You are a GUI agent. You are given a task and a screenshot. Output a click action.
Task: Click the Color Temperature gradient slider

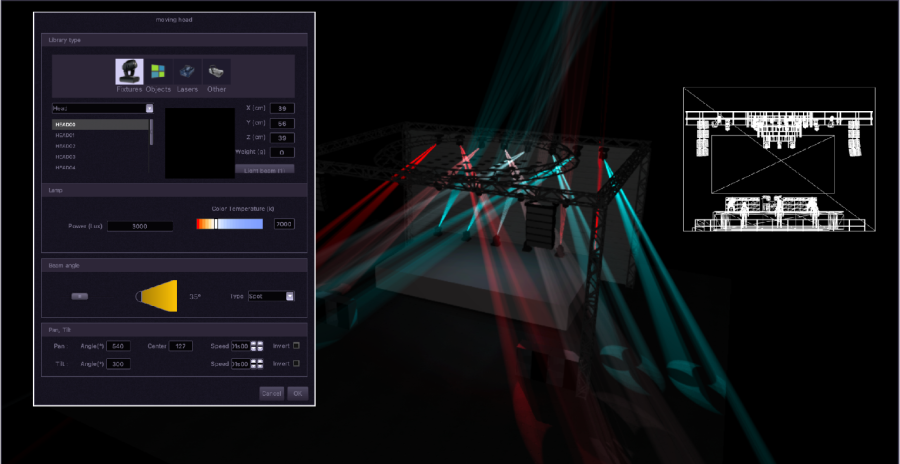coord(228,225)
